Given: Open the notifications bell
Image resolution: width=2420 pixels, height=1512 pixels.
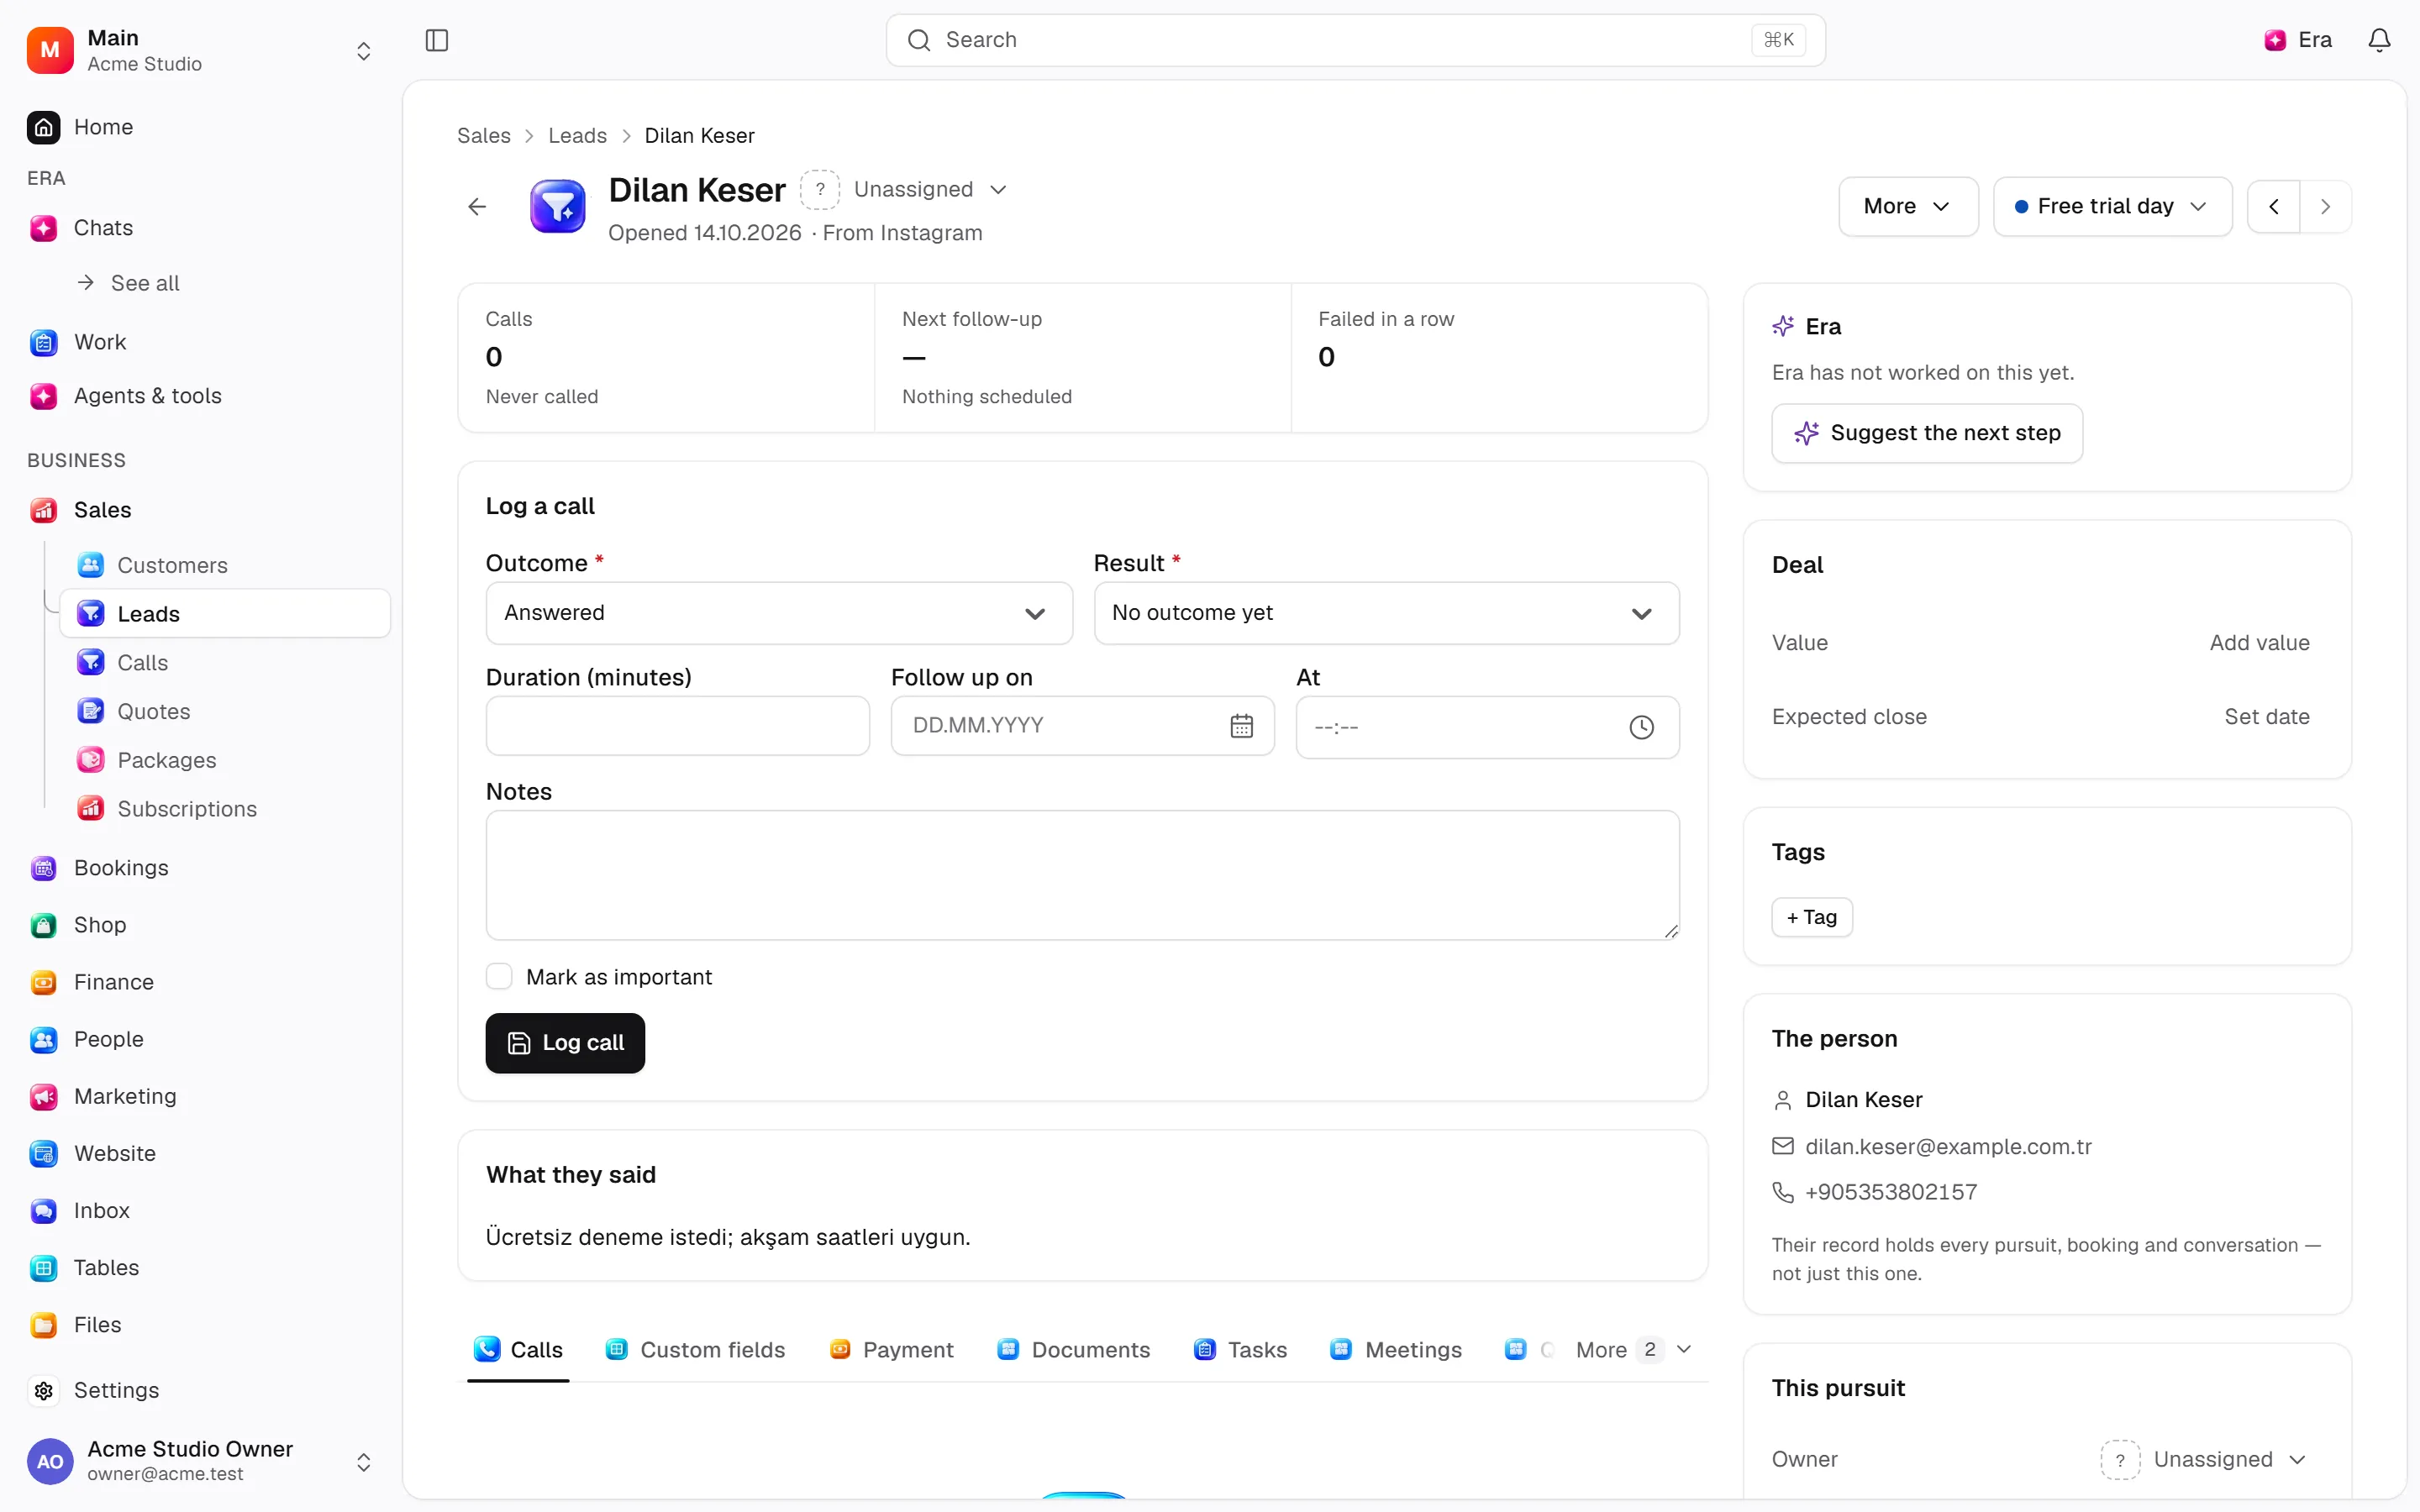Looking at the screenshot, I should pos(2379,40).
